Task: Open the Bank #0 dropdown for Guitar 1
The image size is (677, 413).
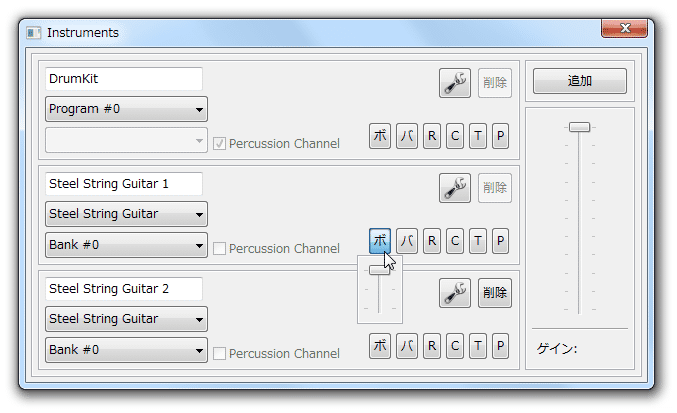Action: pos(126,245)
